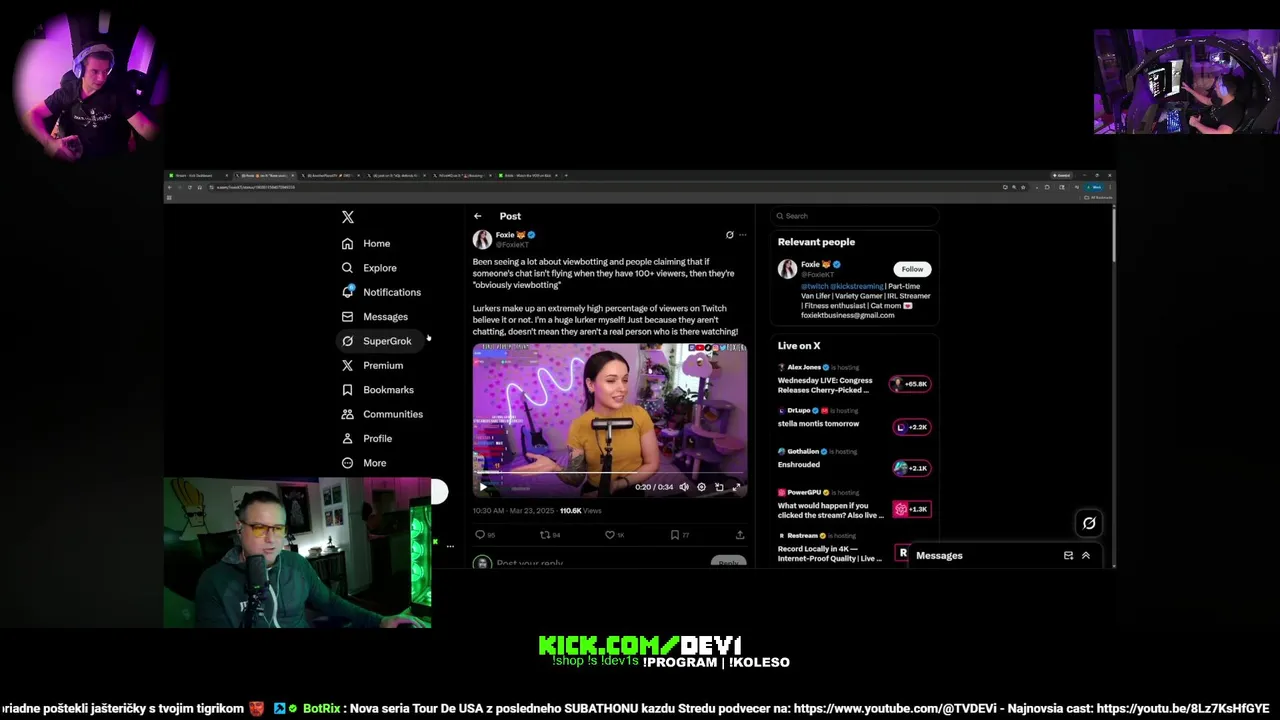Click the Grok icon on the post
This screenshot has height=720, width=1280.
729,235
